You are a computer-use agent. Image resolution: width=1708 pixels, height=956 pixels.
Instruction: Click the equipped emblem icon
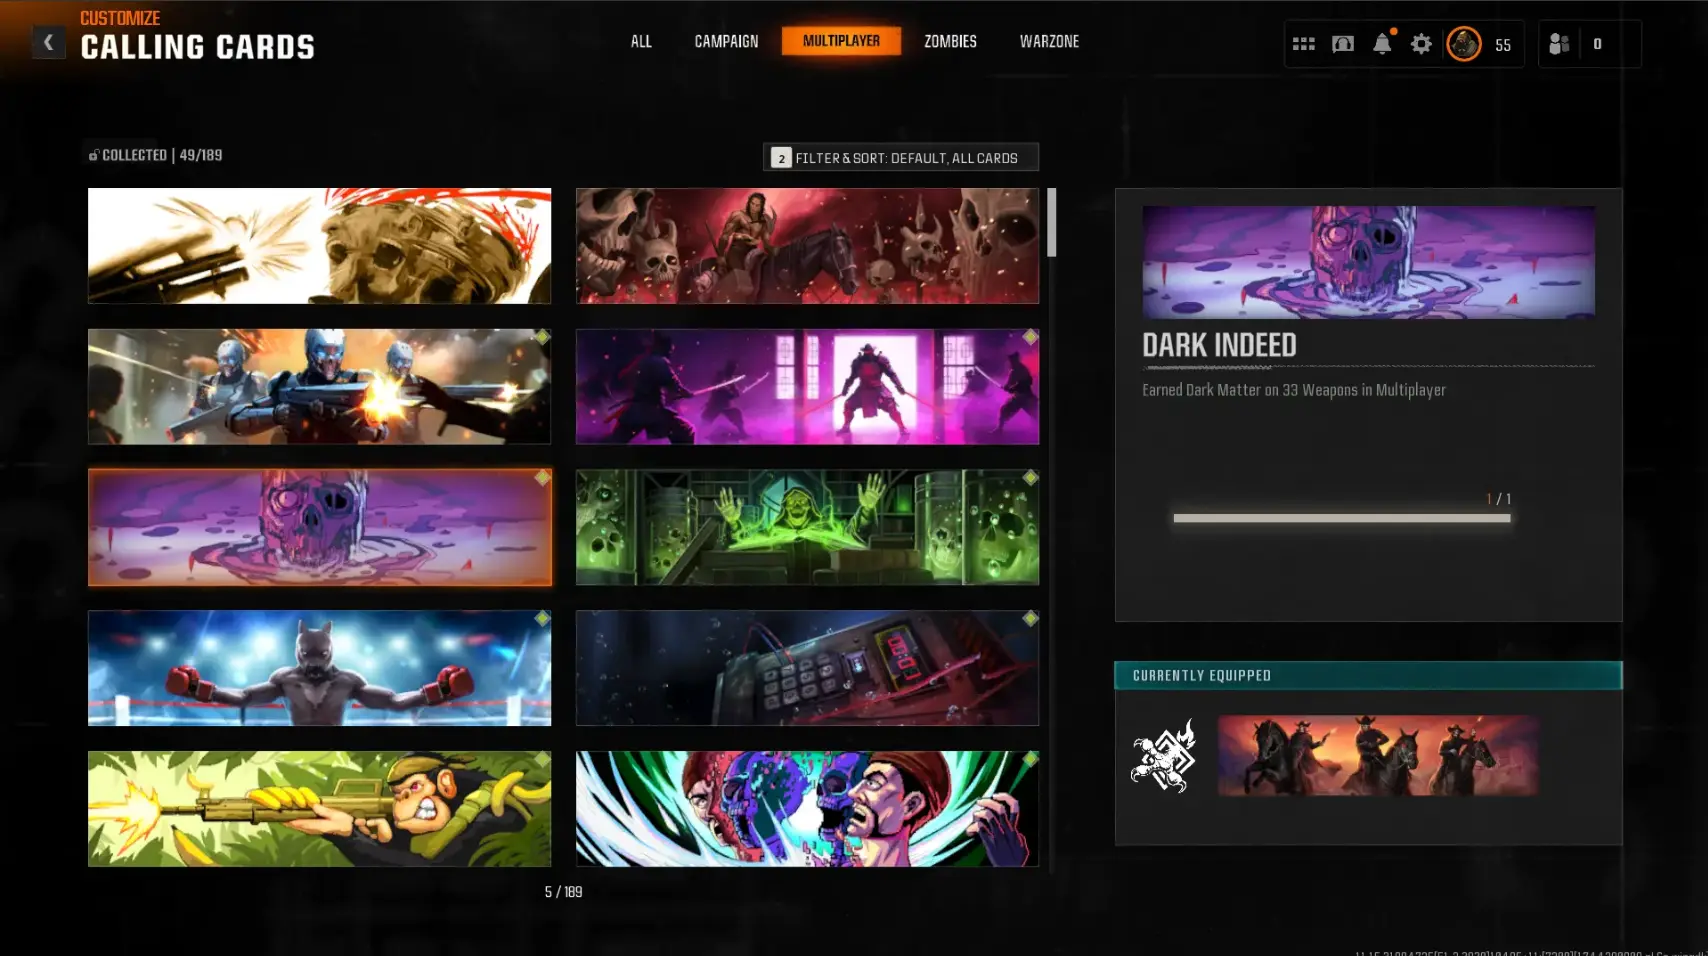pos(1164,756)
